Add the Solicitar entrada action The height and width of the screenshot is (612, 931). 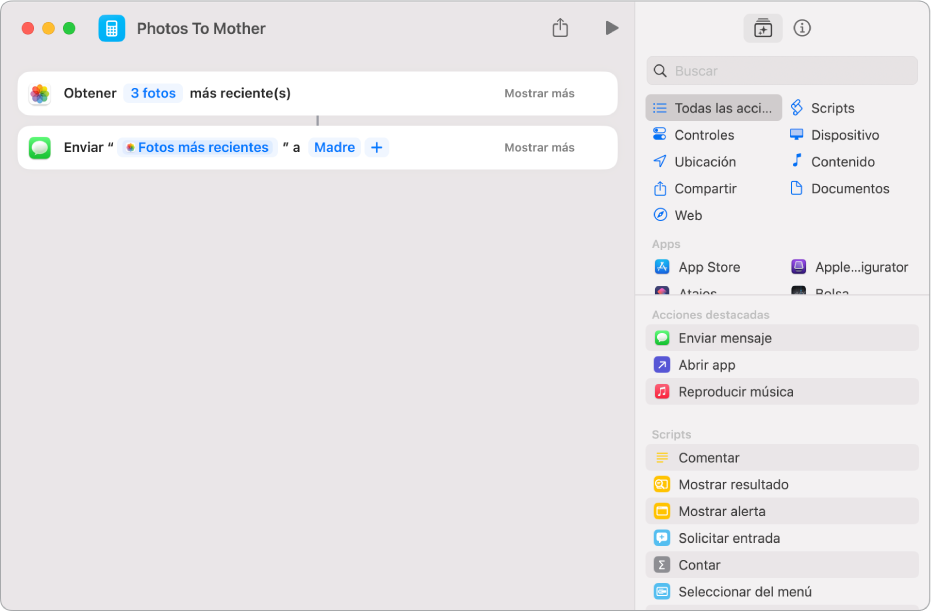782,538
